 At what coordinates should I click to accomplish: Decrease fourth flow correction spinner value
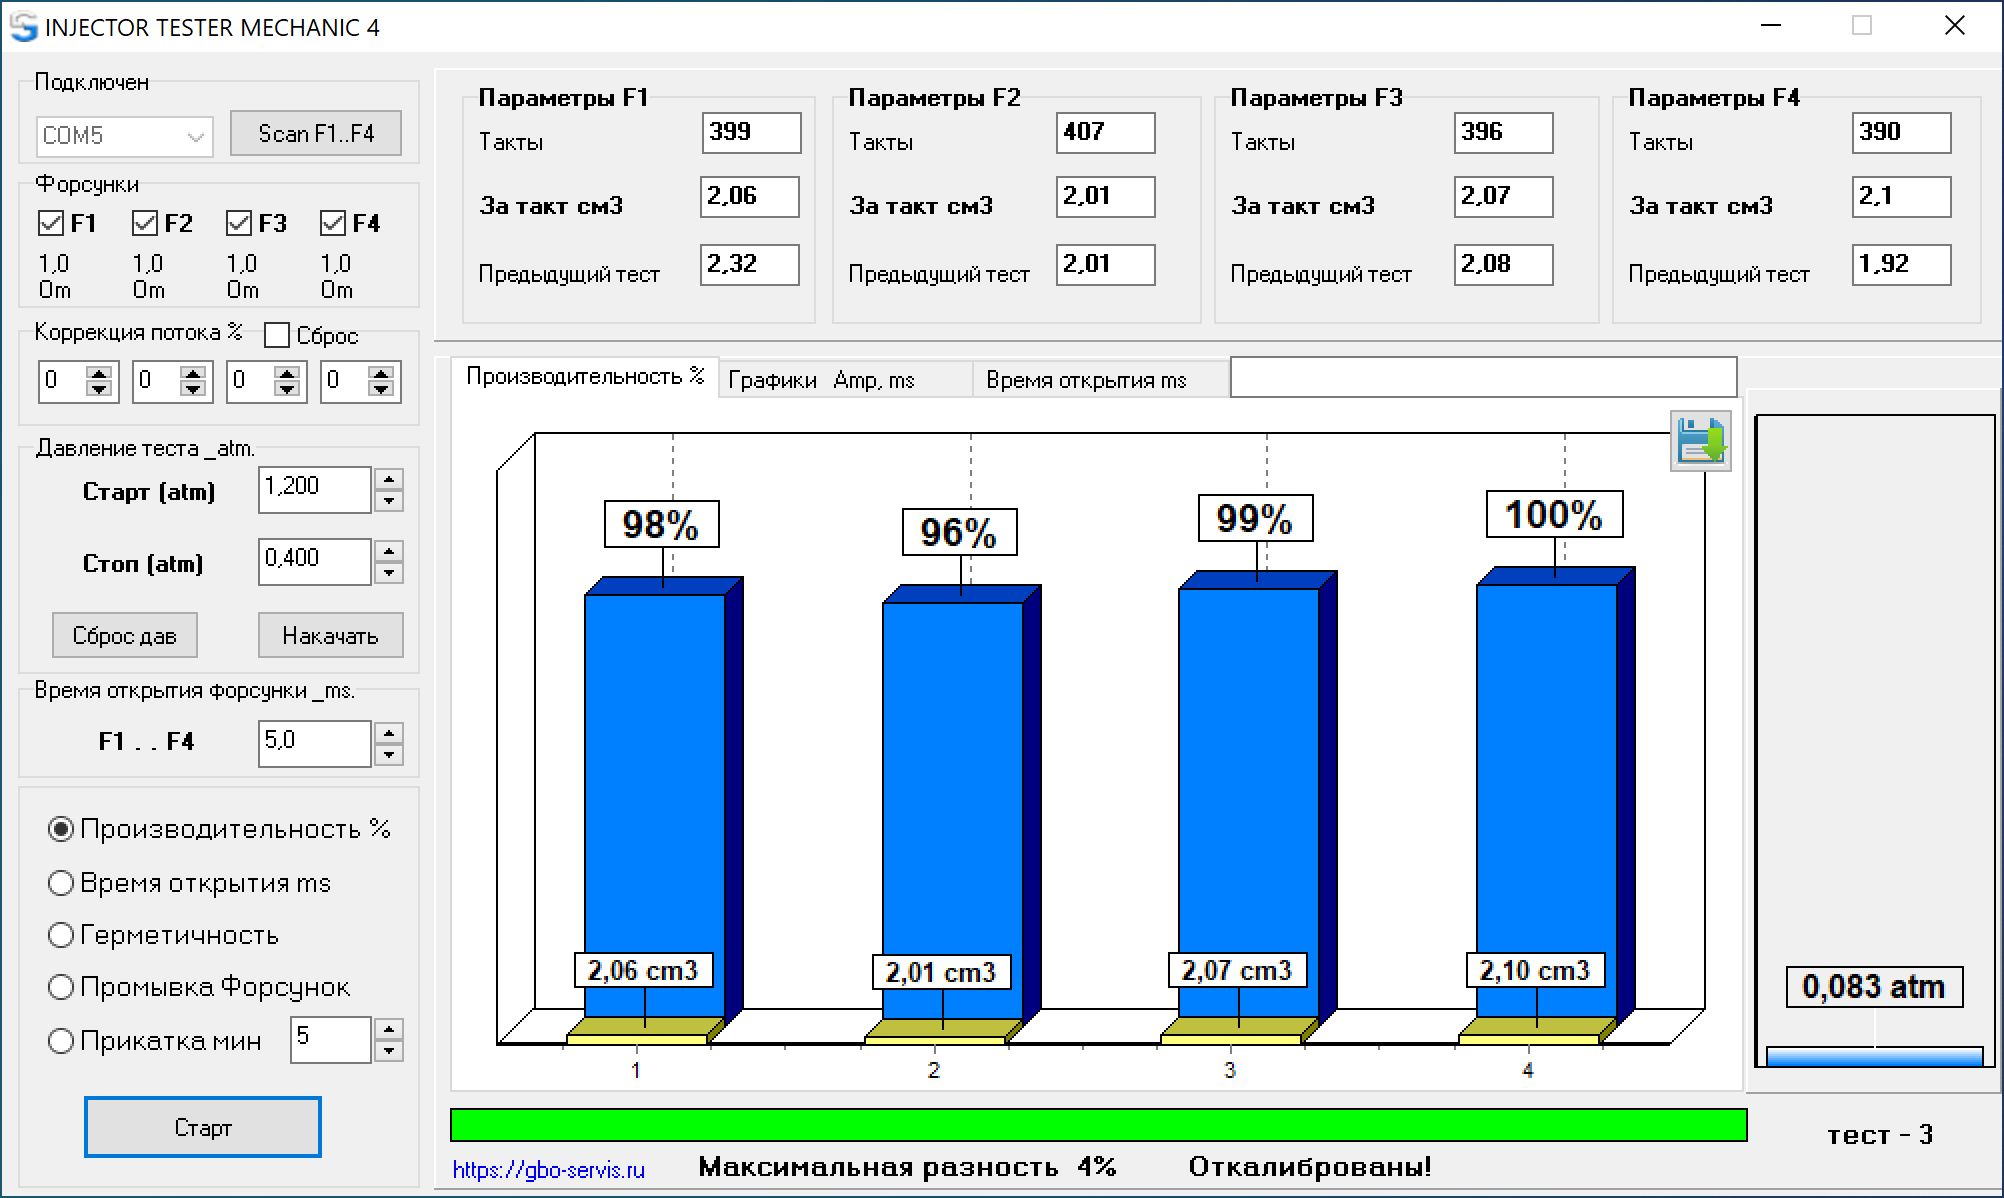pos(381,389)
